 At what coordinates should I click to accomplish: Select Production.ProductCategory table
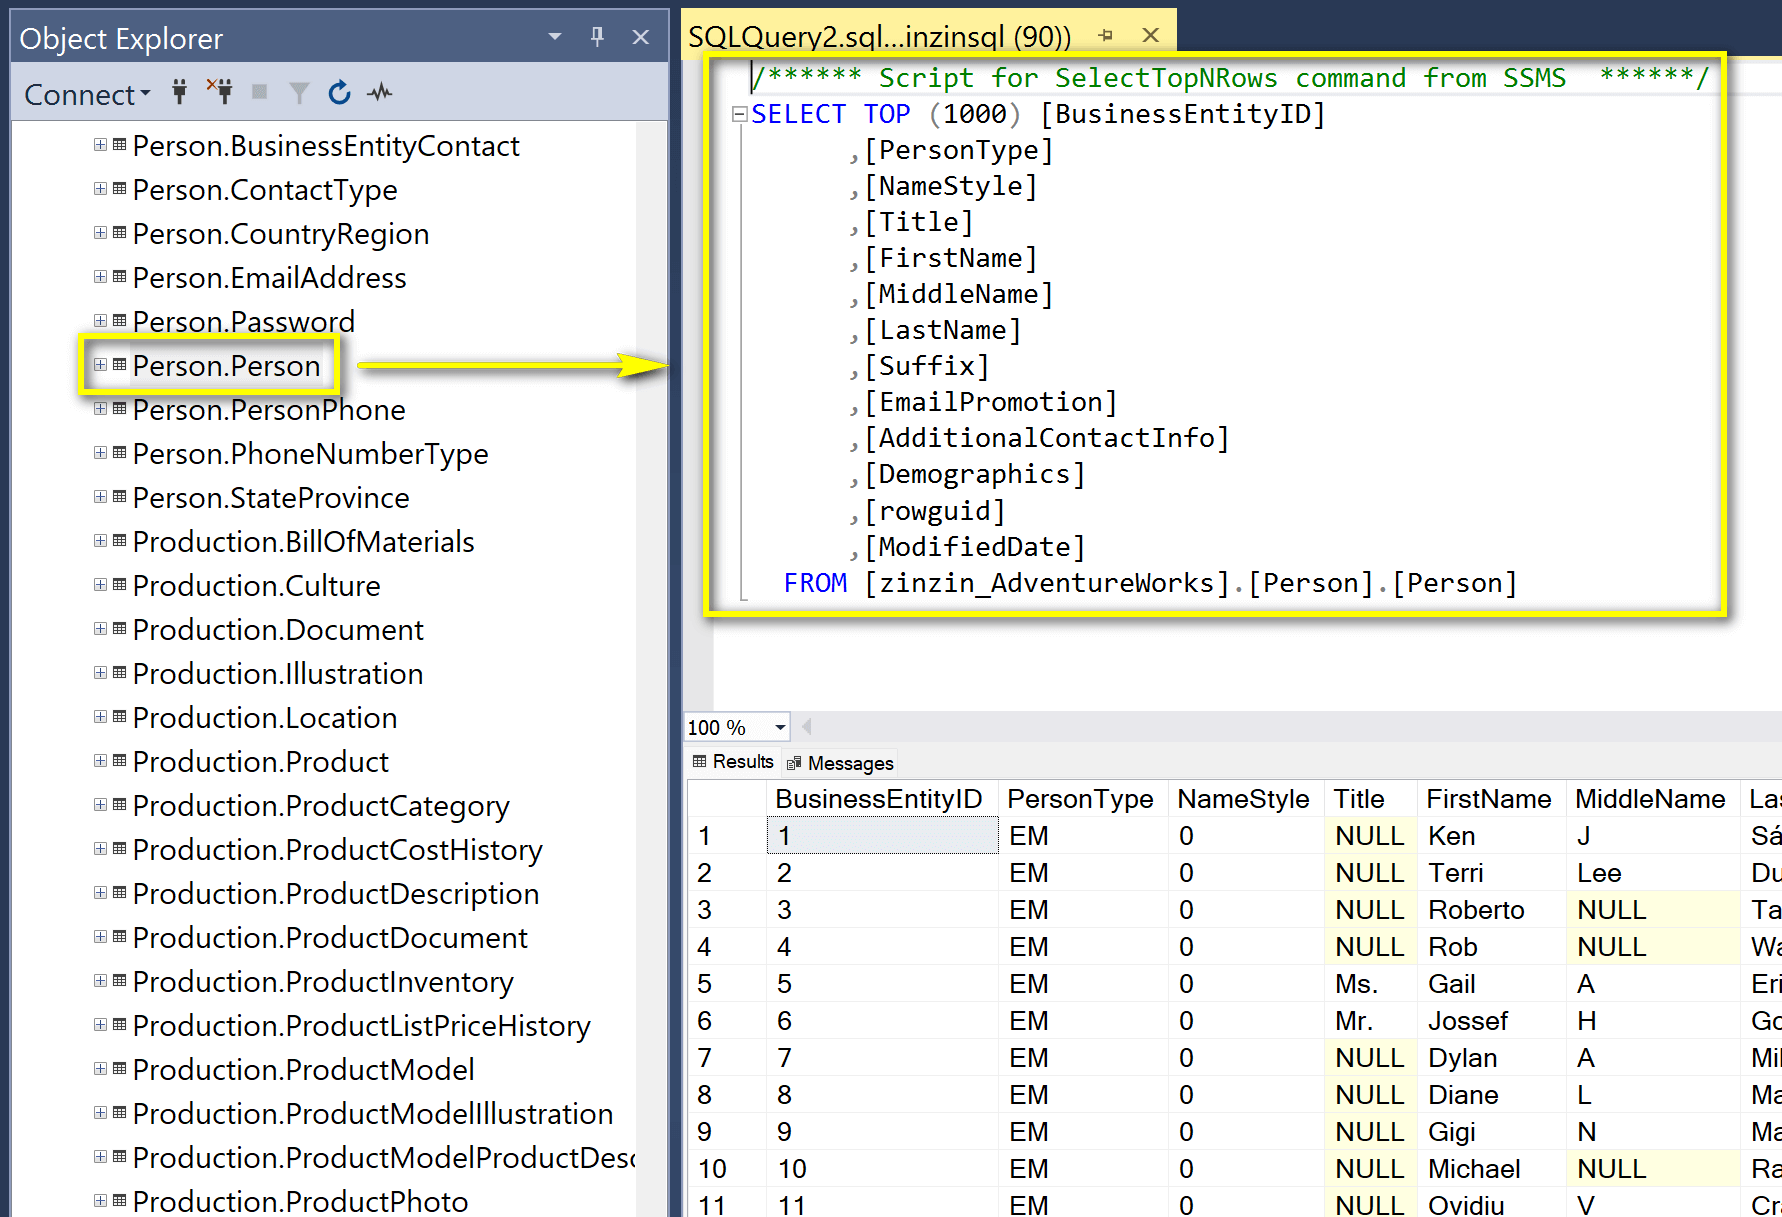[x=321, y=806]
